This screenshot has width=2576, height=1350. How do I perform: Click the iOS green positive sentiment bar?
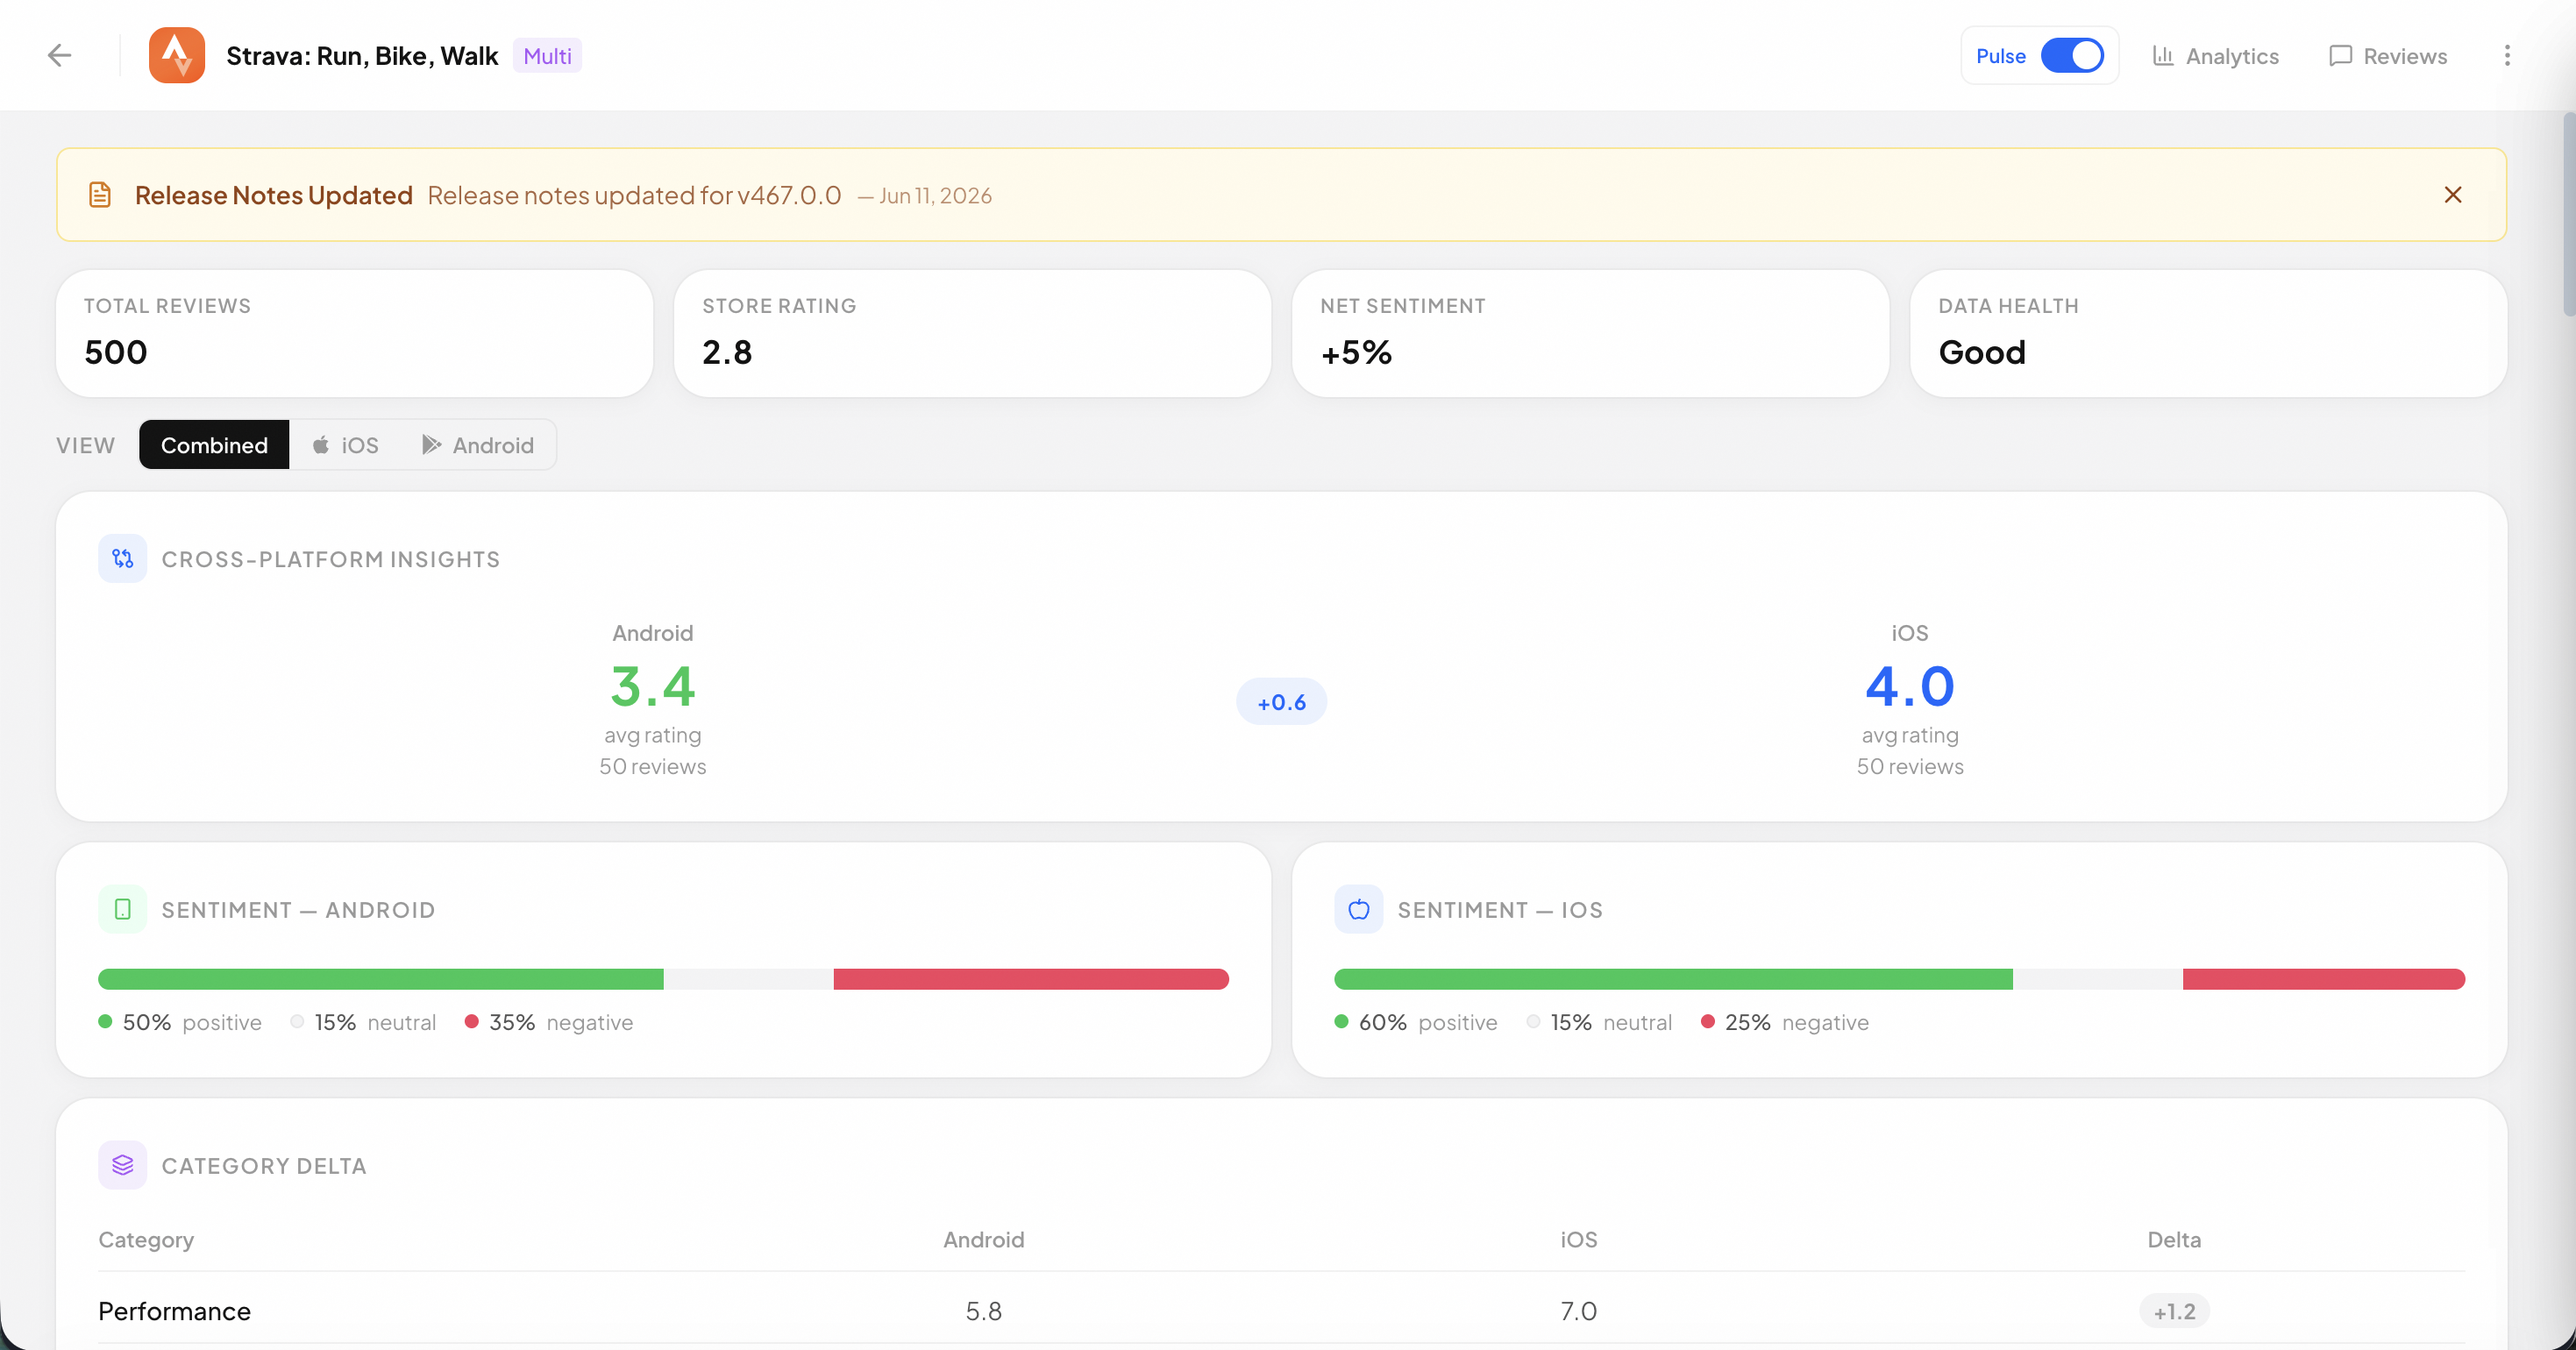(x=1673, y=979)
